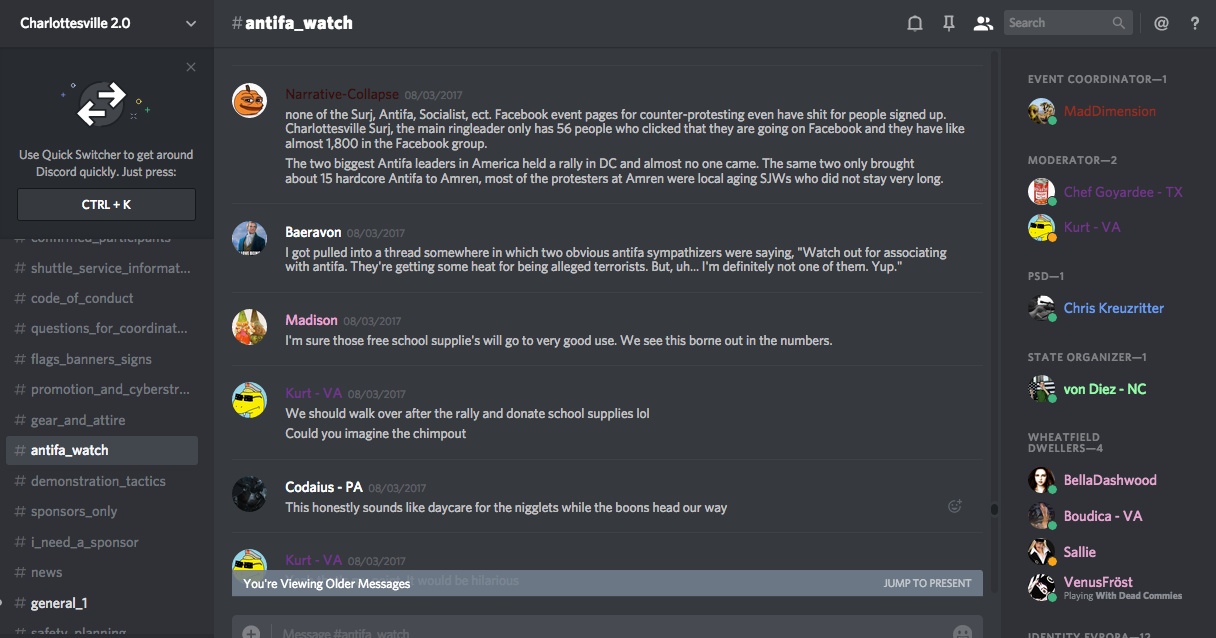Open MadDimension's member profile
The width and height of the screenshot is (1216, 638).
coord(1109,111)
